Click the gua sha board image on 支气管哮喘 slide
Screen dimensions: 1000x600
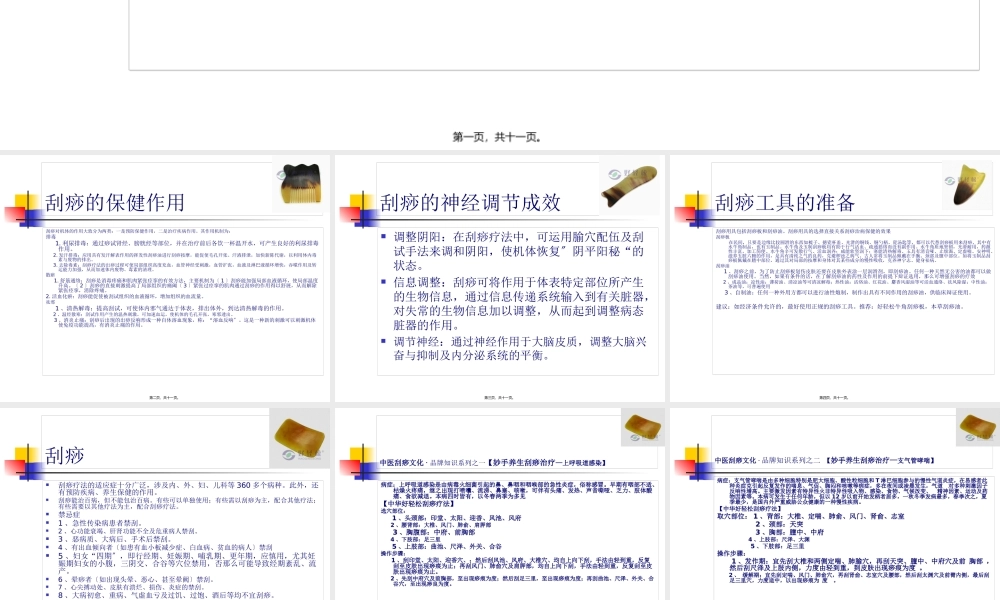(x=975, y=427)
